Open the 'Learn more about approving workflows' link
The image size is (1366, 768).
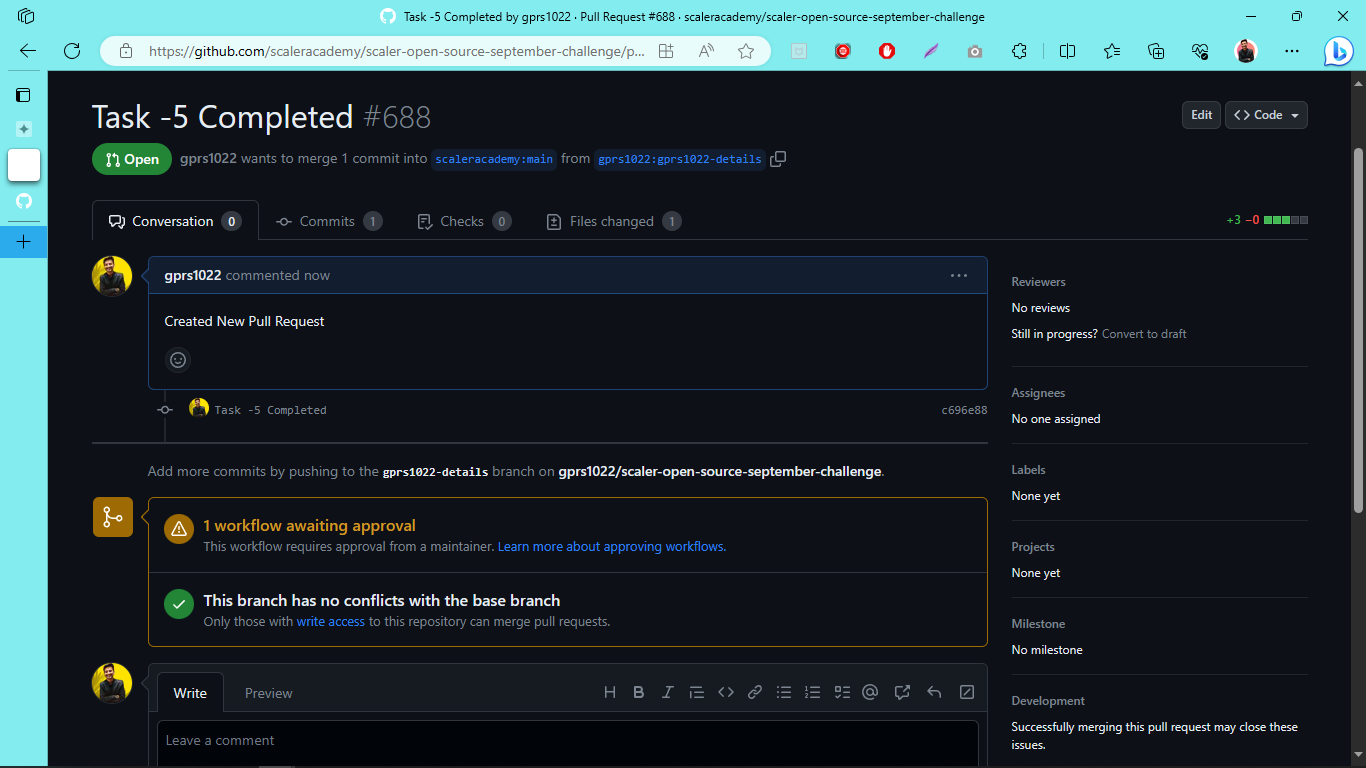click(611, 546)
